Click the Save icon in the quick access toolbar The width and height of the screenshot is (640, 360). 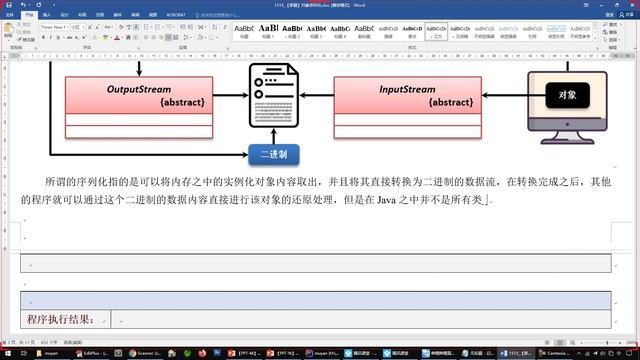[9, 5]
